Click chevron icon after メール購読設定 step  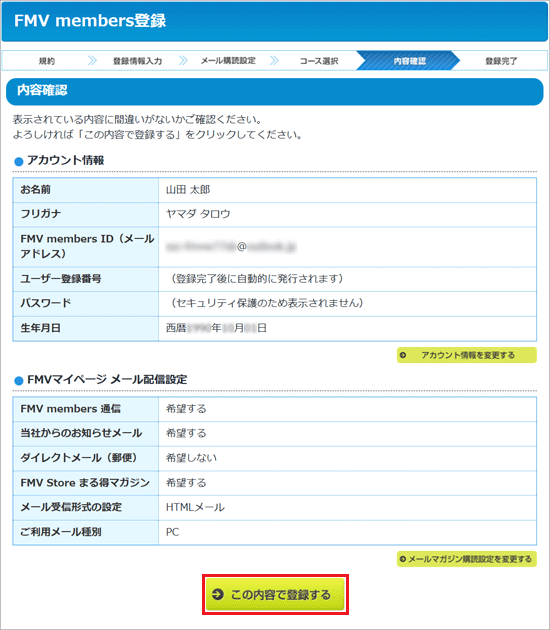(x=274, y=61)
